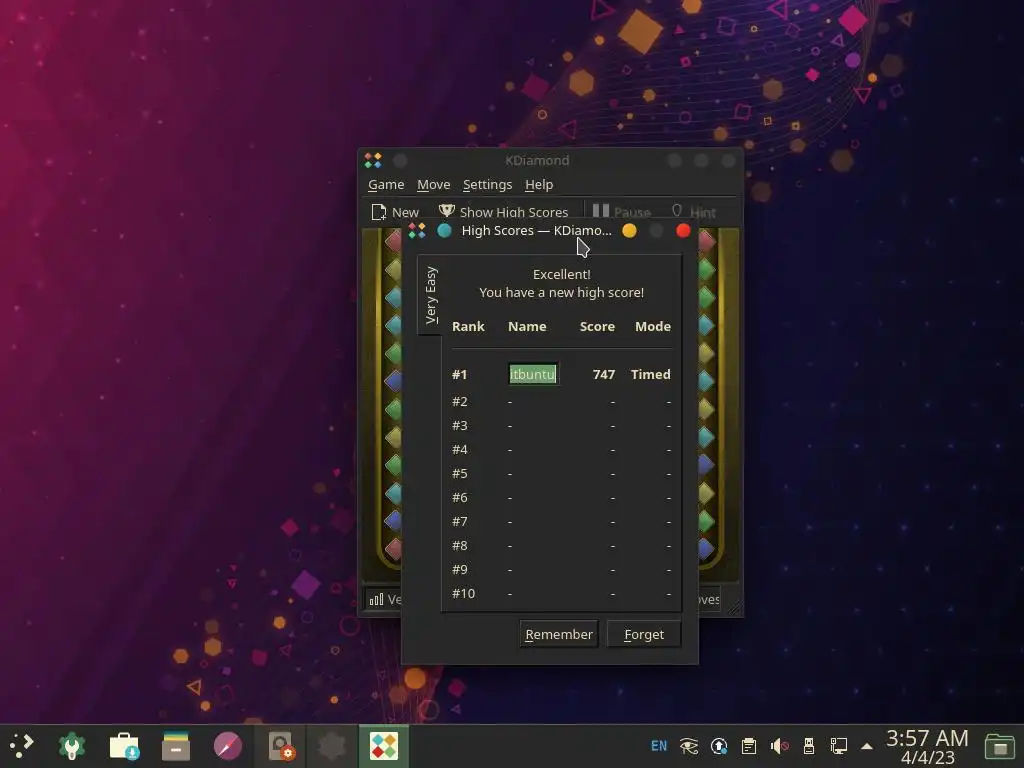Open the Move menu

pyautogui.click(x=434, y=185)
